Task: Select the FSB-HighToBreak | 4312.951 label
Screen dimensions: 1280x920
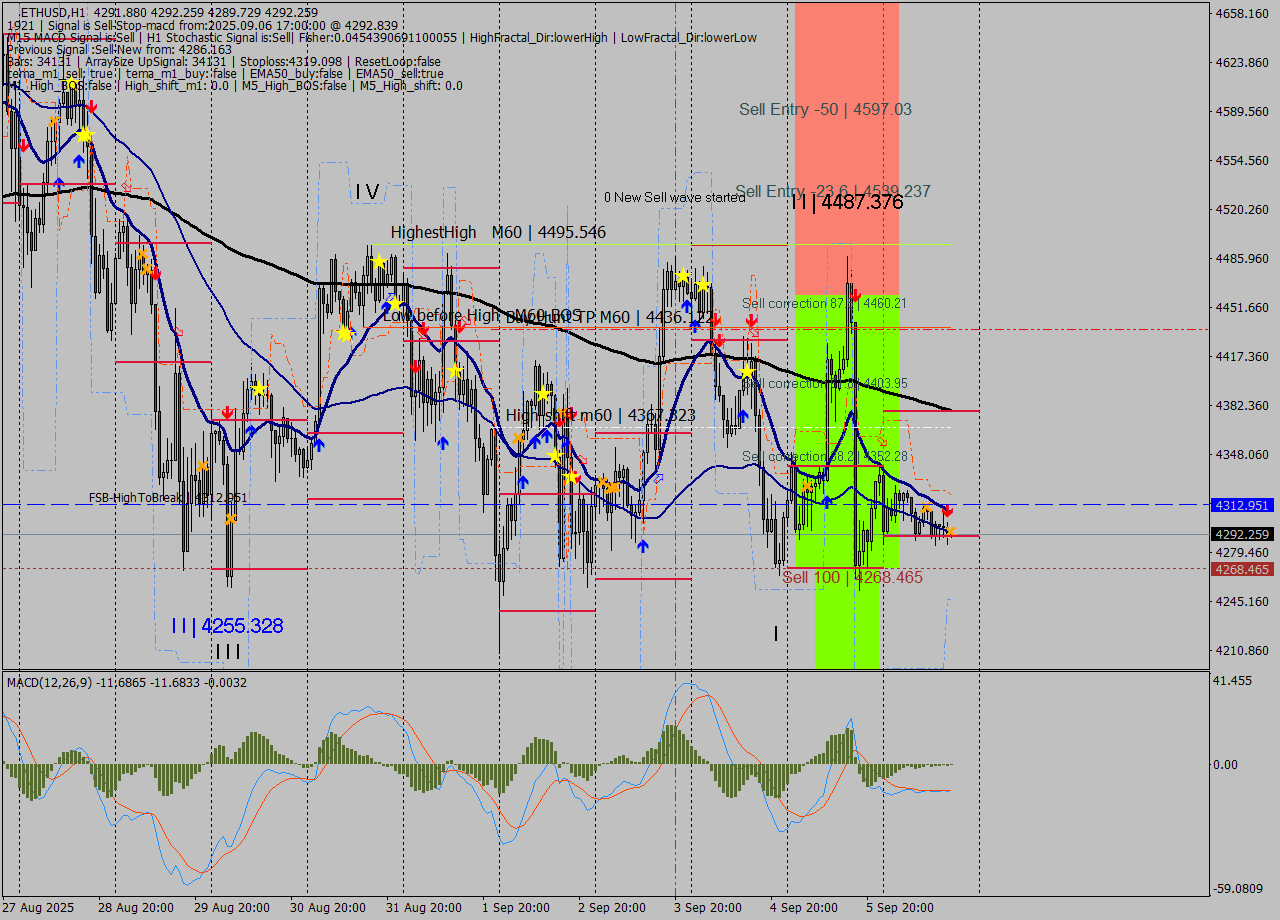Action: coord(167,497)
